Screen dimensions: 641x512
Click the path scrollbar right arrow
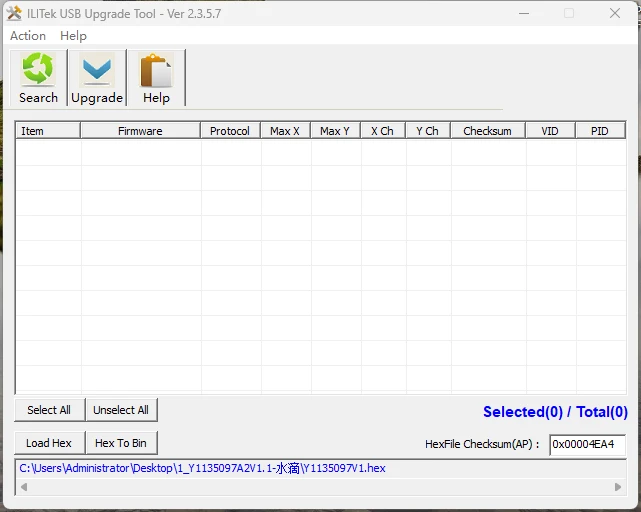(x=618, y=487)
